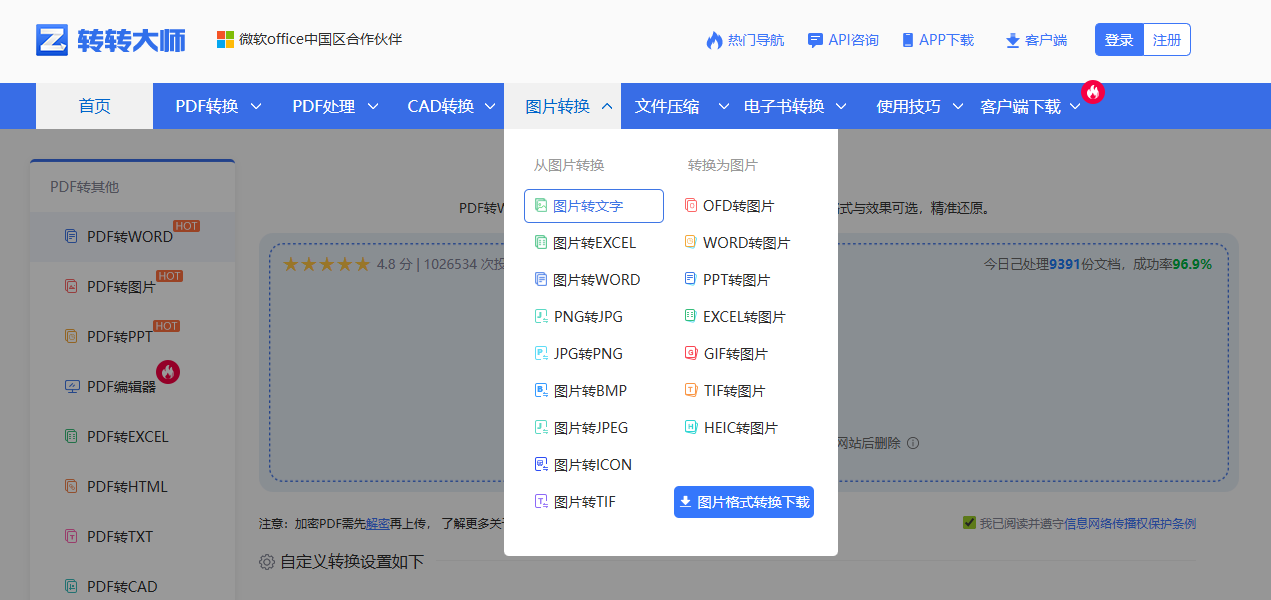This screenshot has width=1271, height=600.
Task: Expand the 使用技巧 dropdown chevron
Action: (x=958, y=106)
